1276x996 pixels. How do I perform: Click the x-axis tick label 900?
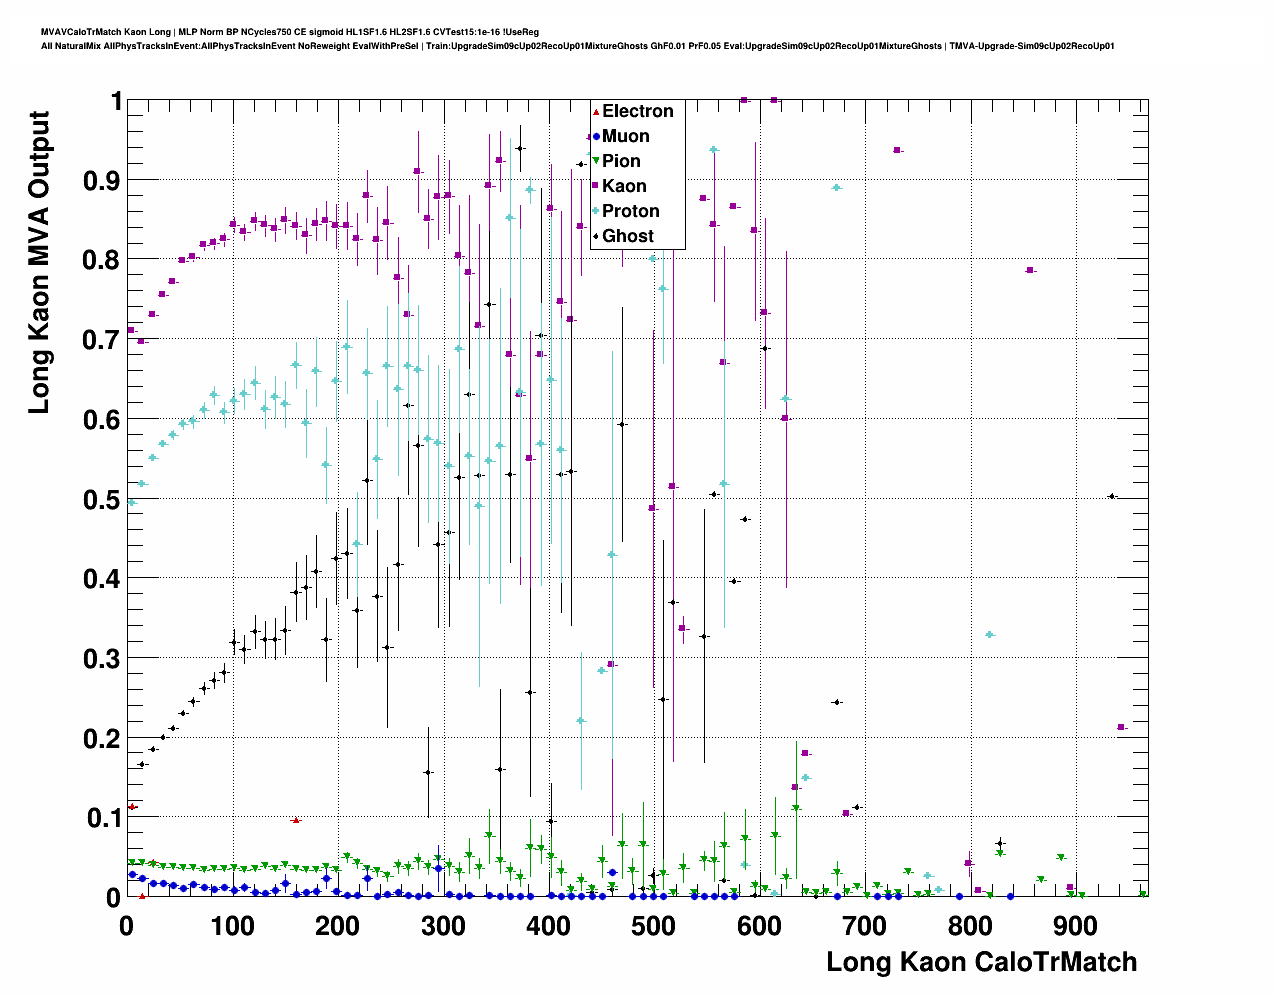(1075, 926)
